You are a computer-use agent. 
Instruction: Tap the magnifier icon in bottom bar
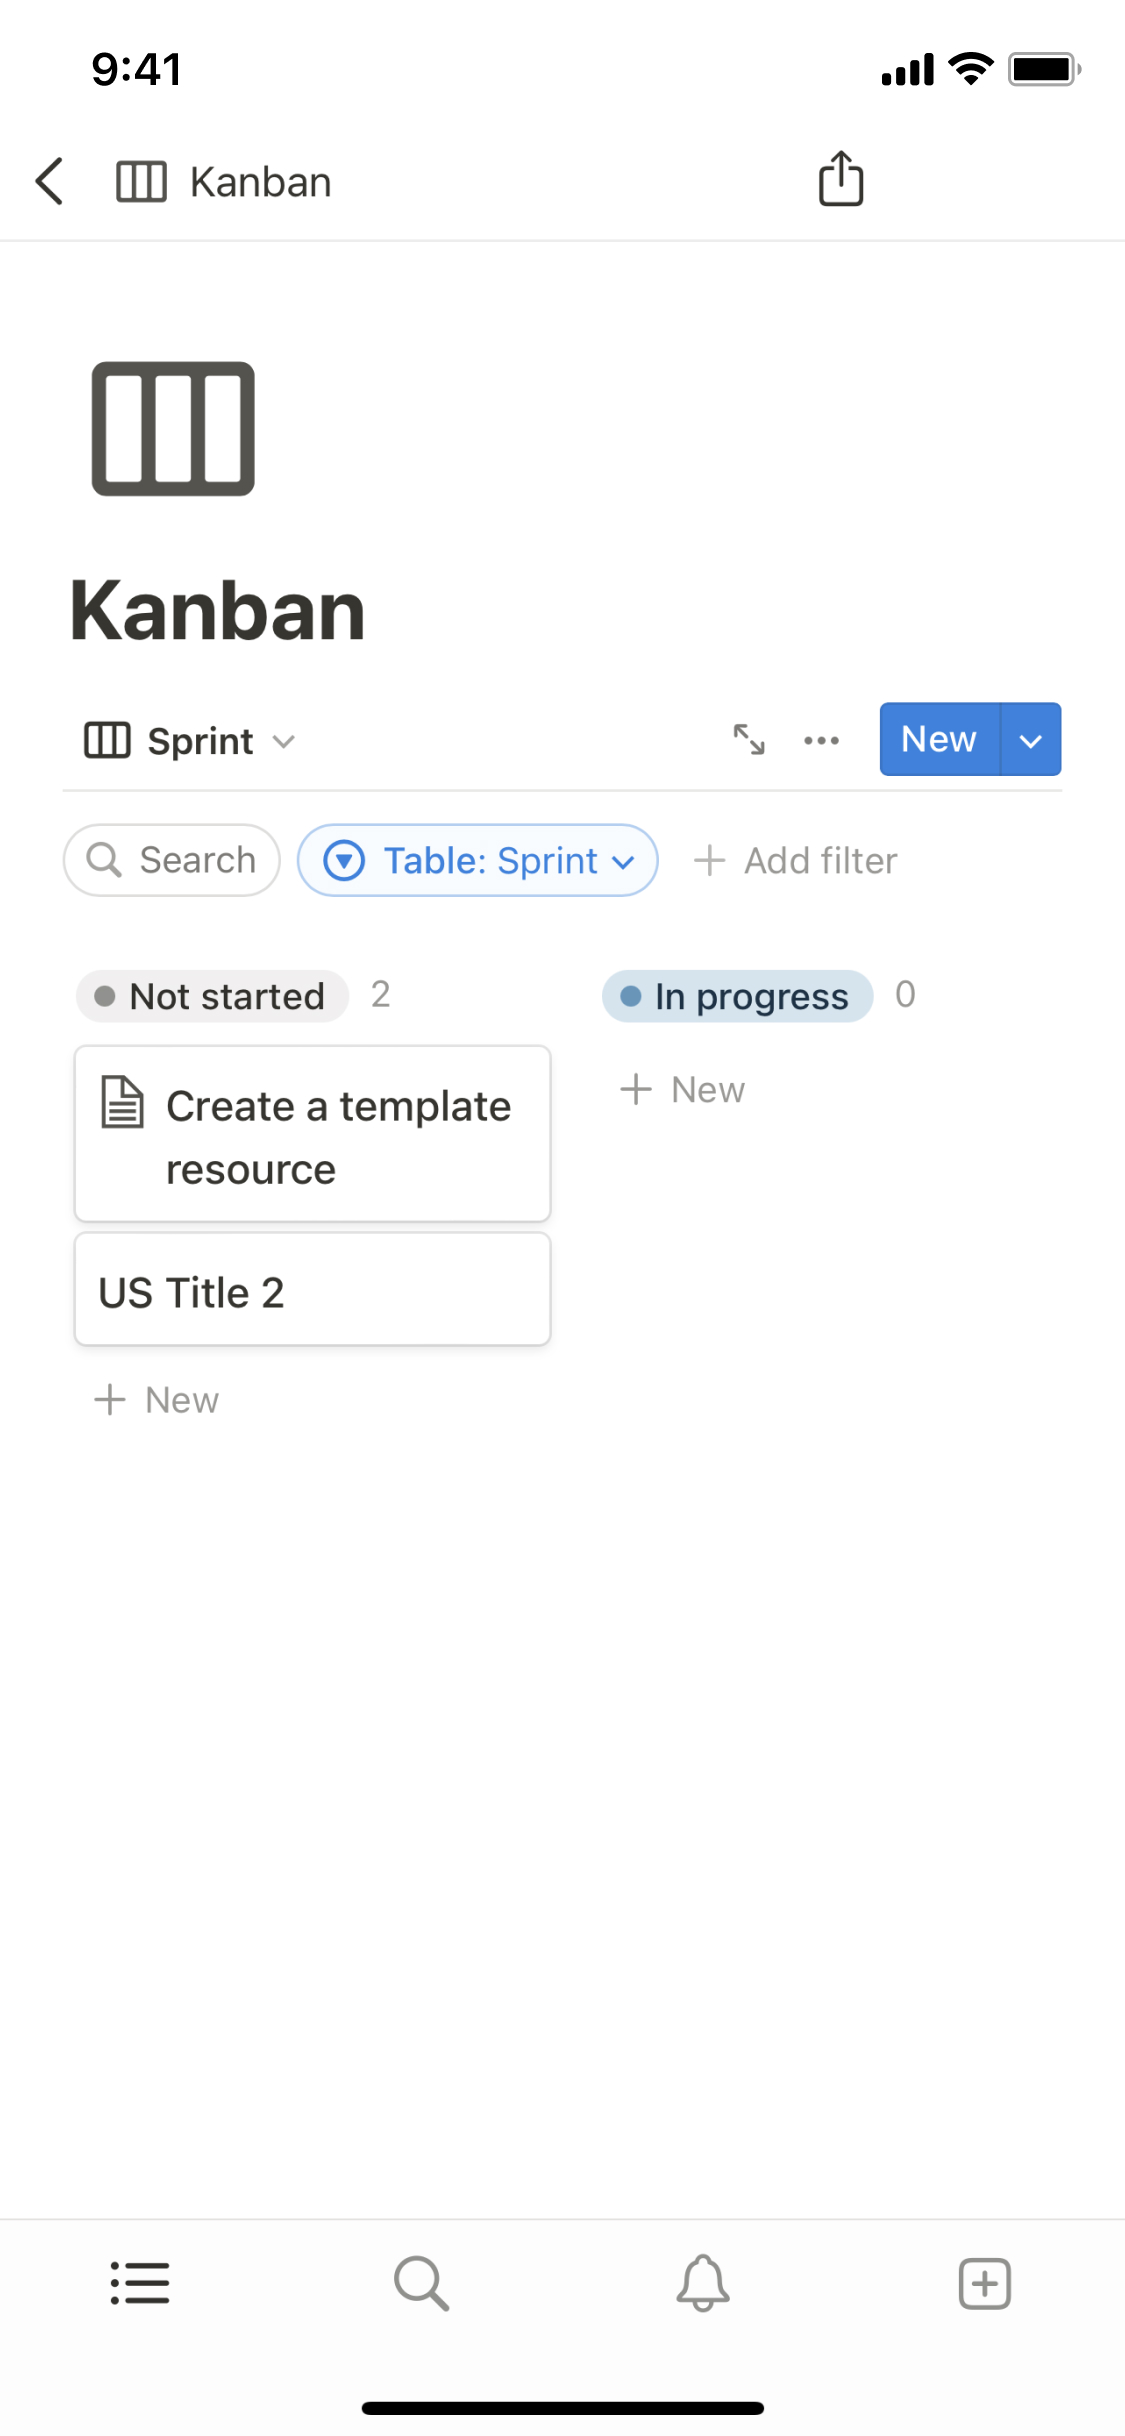(x=421, y=2283)
